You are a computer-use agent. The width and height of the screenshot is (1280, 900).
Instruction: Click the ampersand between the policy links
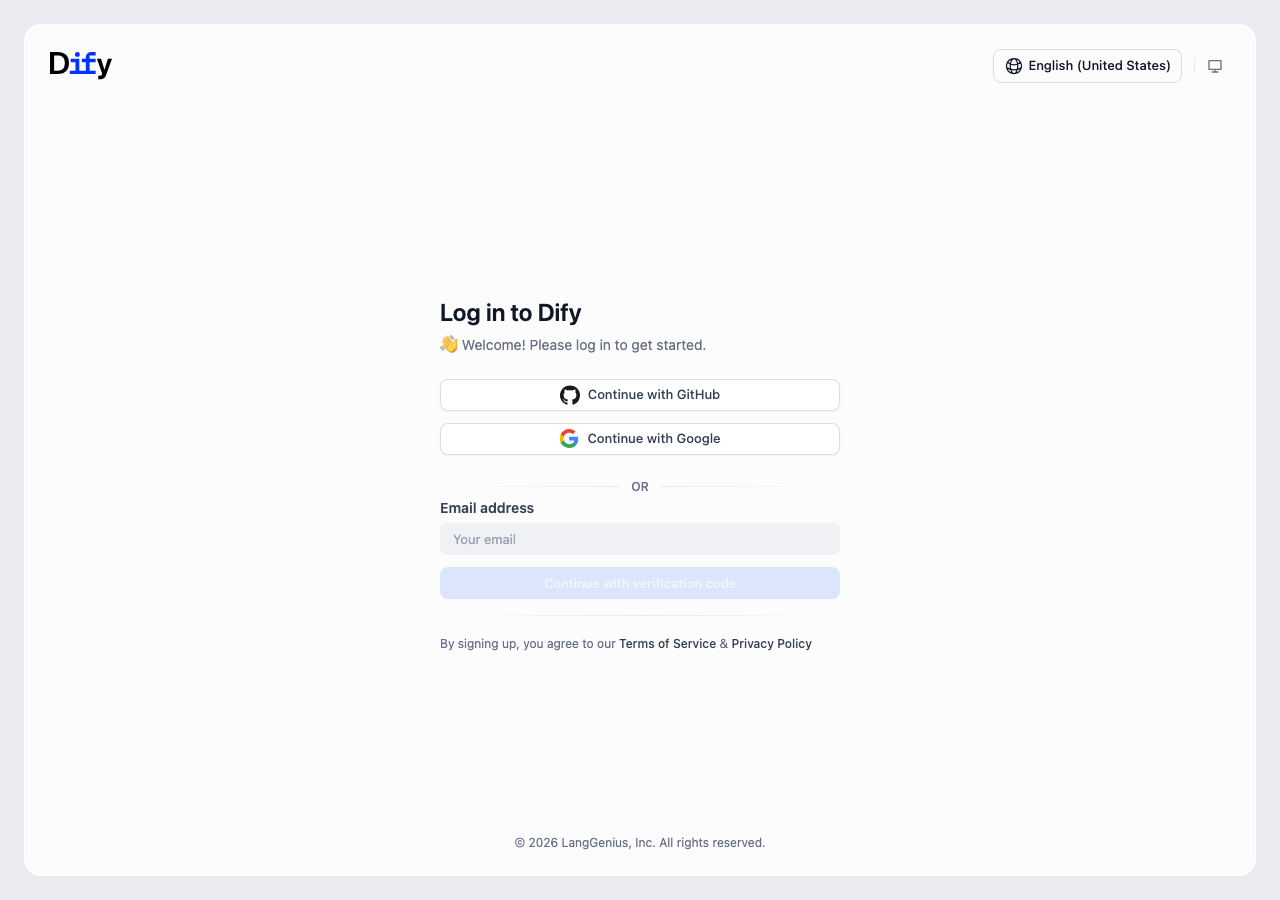pyautogui.click(x=724, y=644)
